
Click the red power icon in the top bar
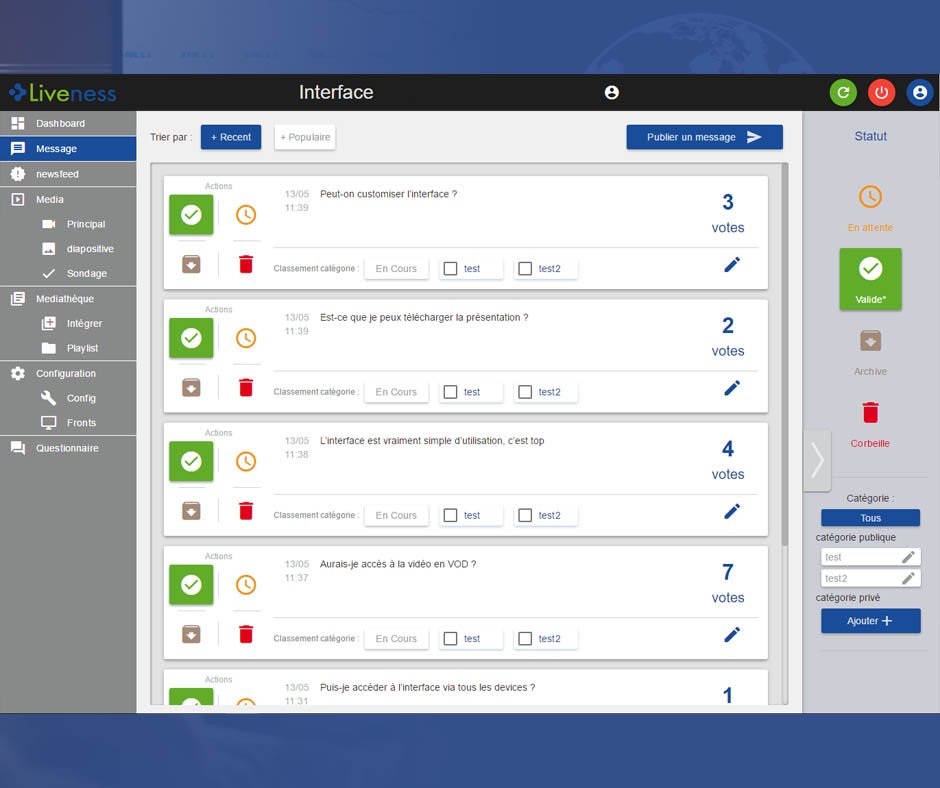[x=881, y=92]
